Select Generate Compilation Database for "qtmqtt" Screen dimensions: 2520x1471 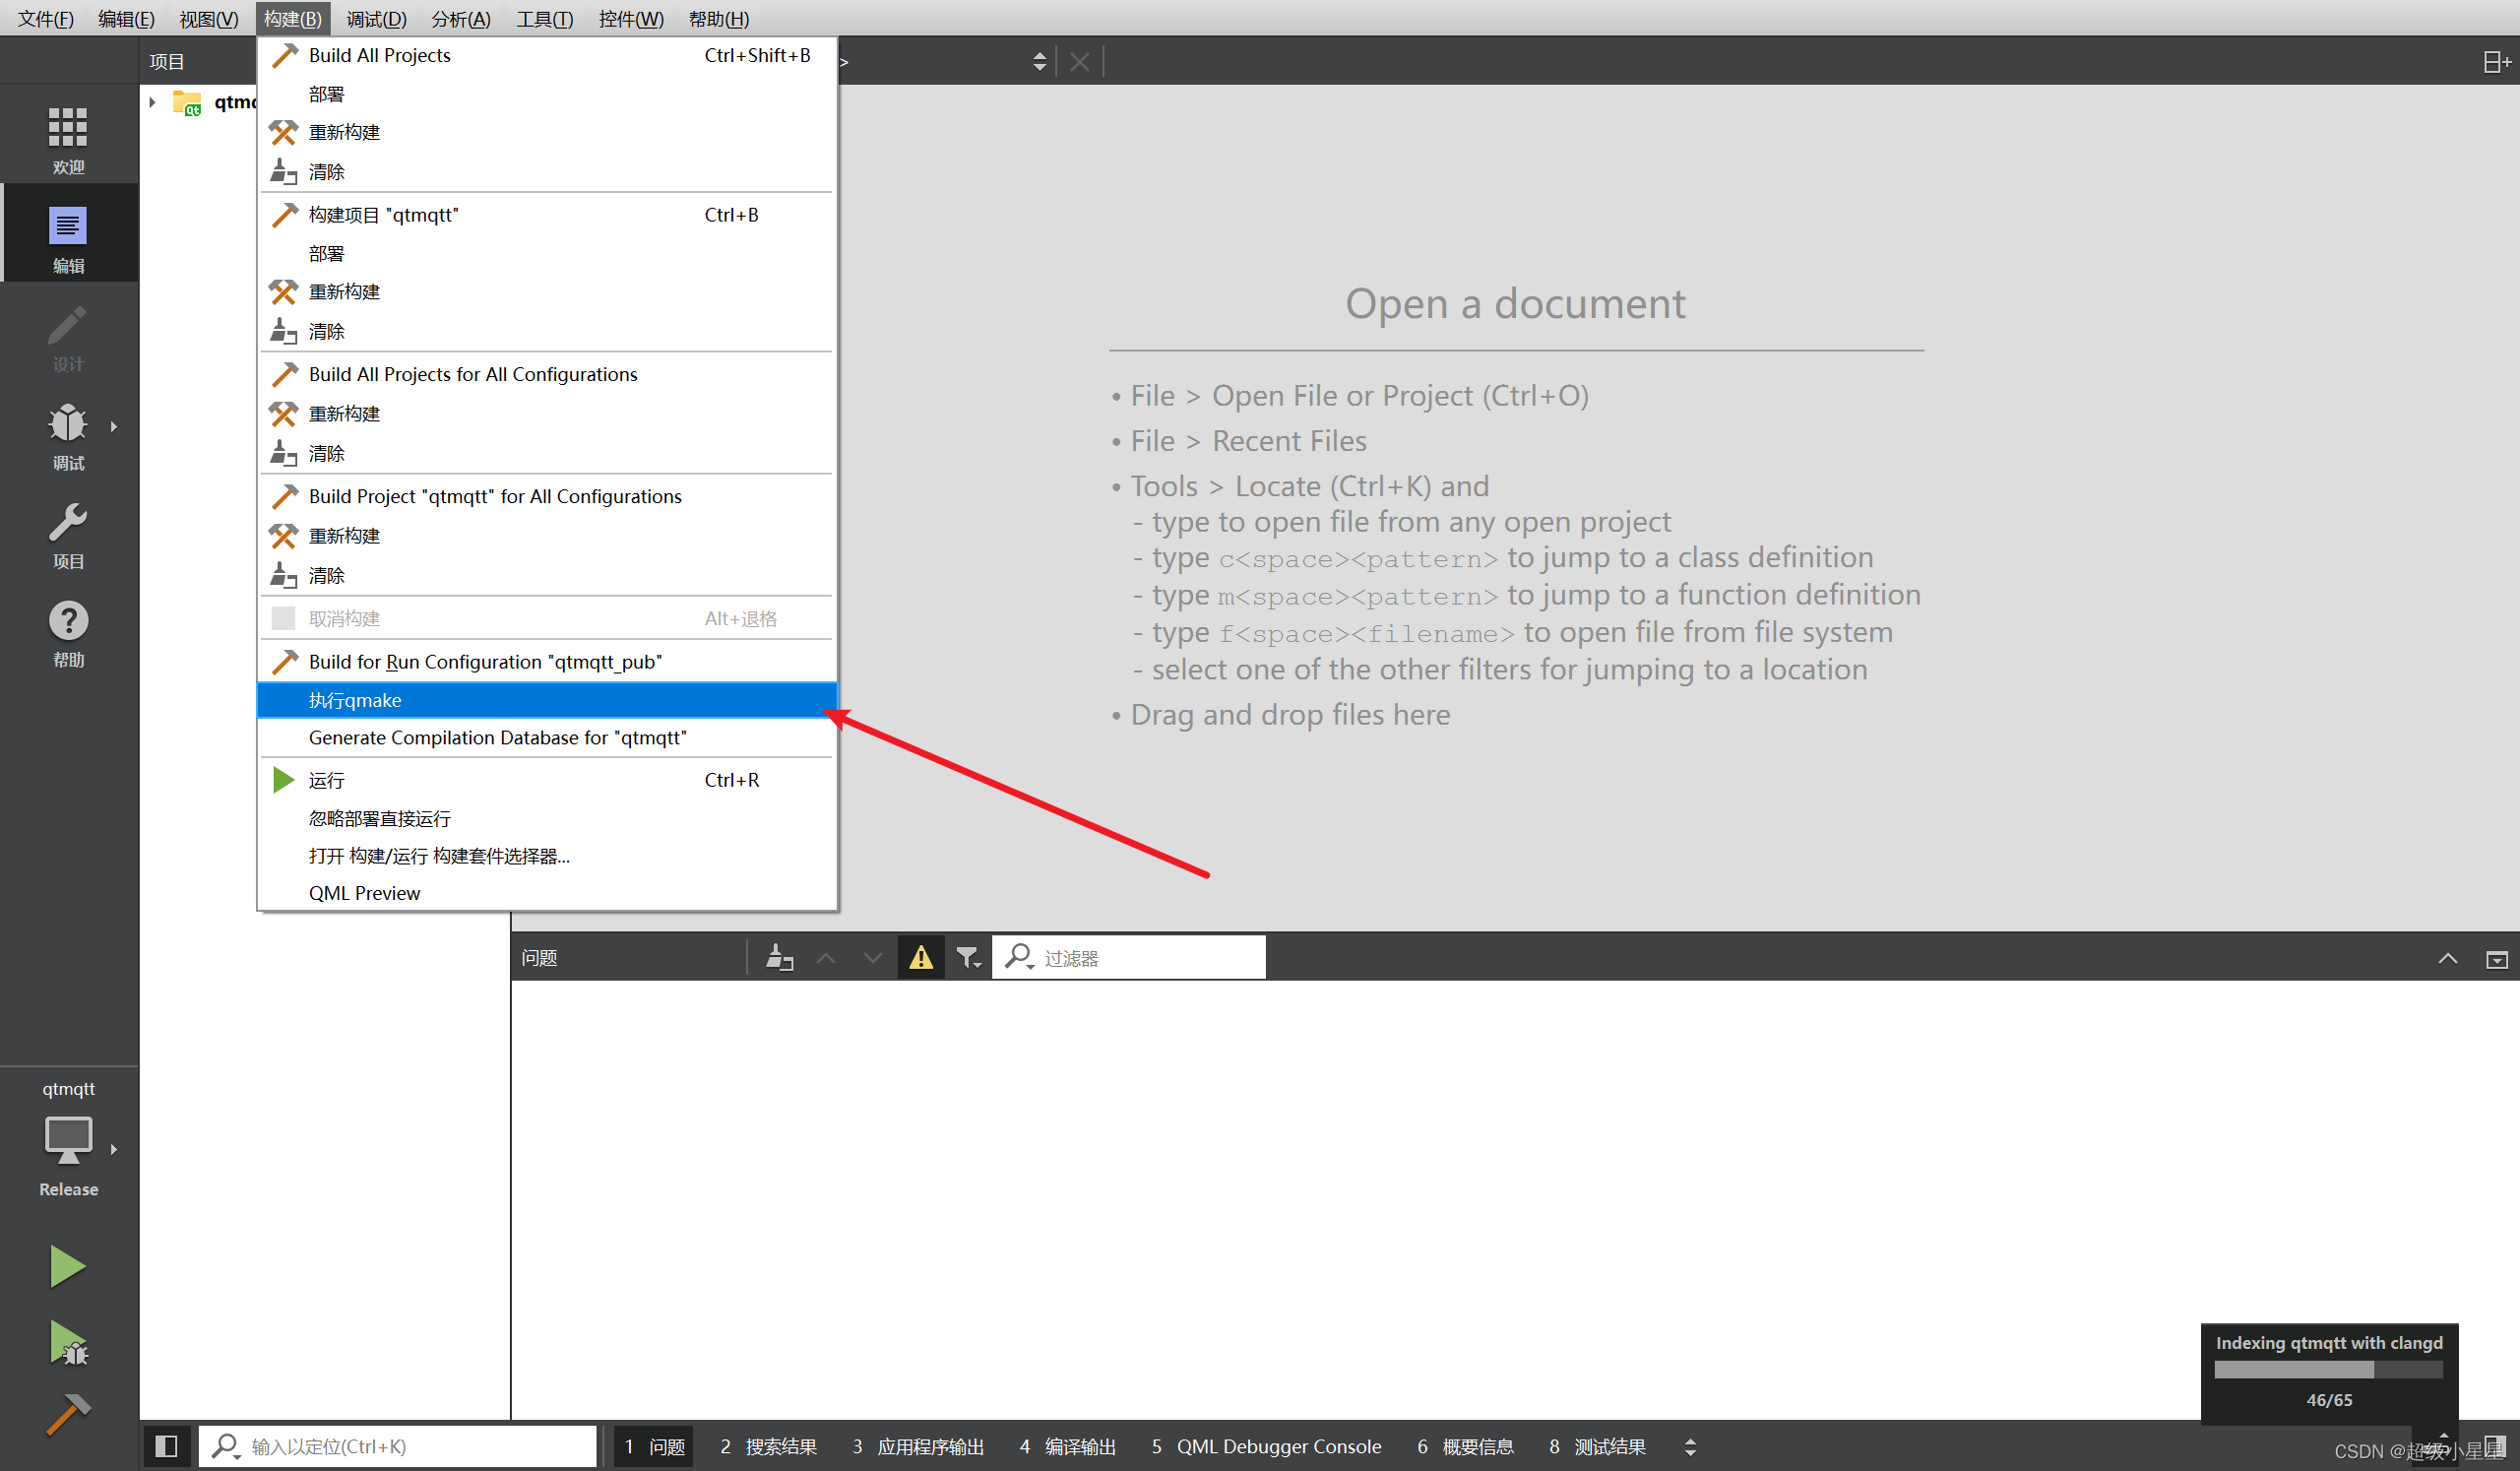[546, 737]
